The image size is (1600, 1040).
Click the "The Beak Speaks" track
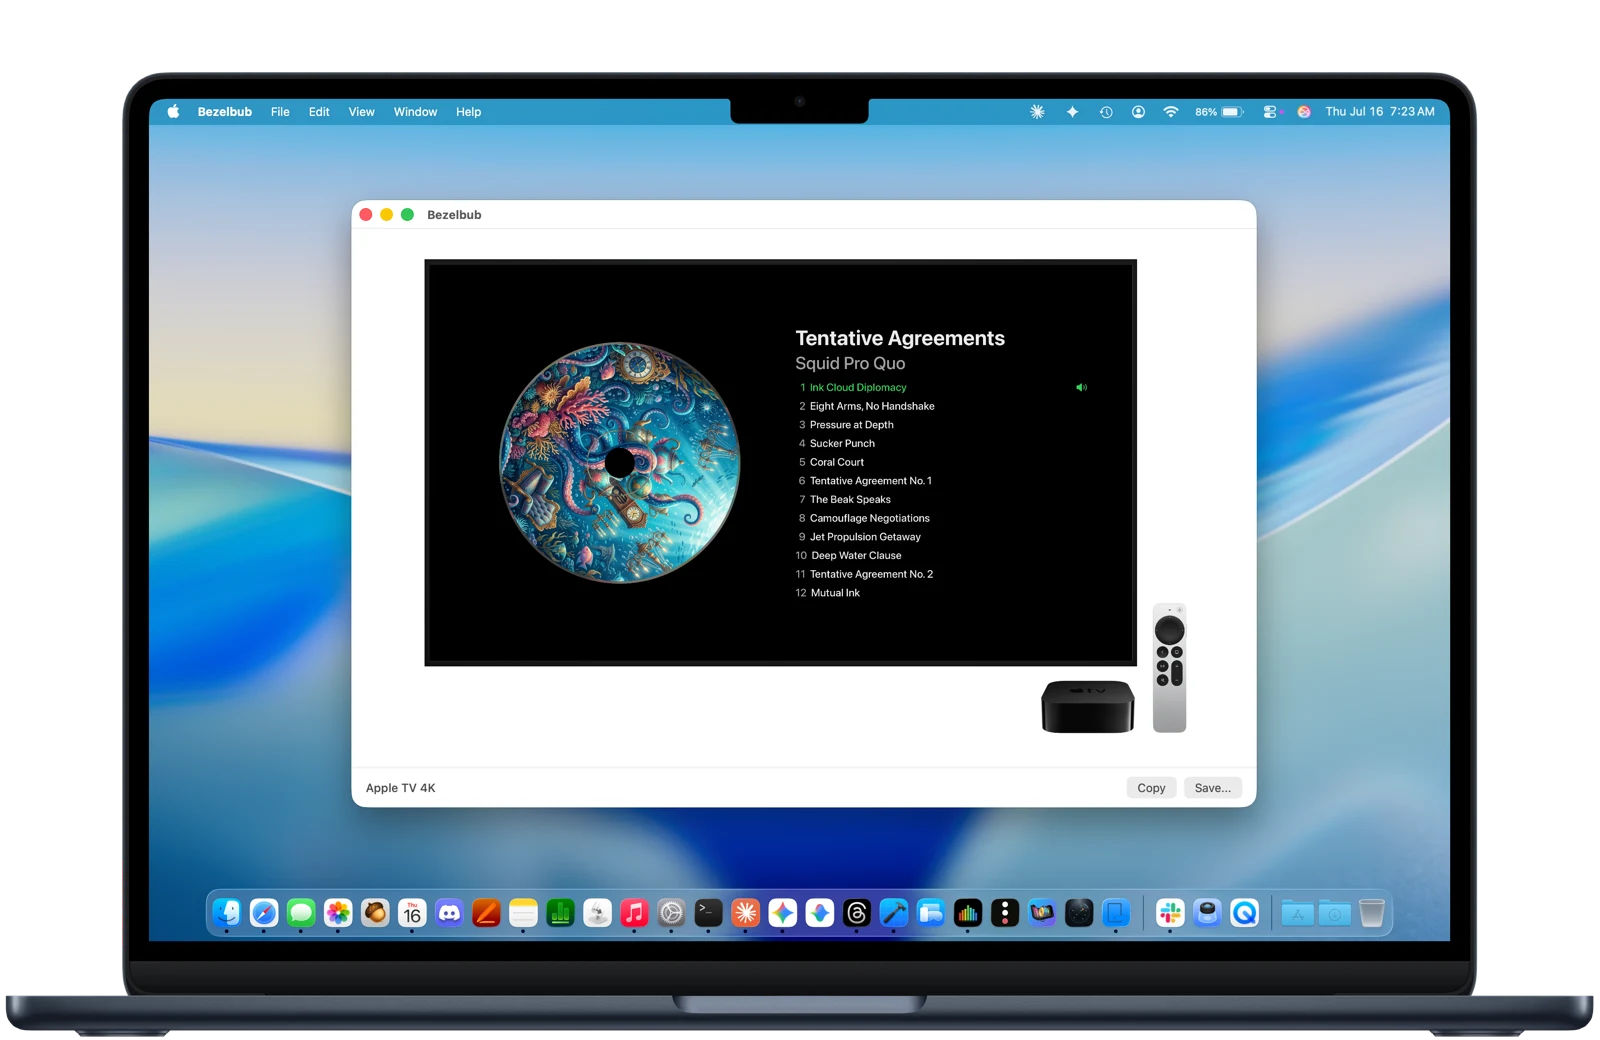pos(850,500)
